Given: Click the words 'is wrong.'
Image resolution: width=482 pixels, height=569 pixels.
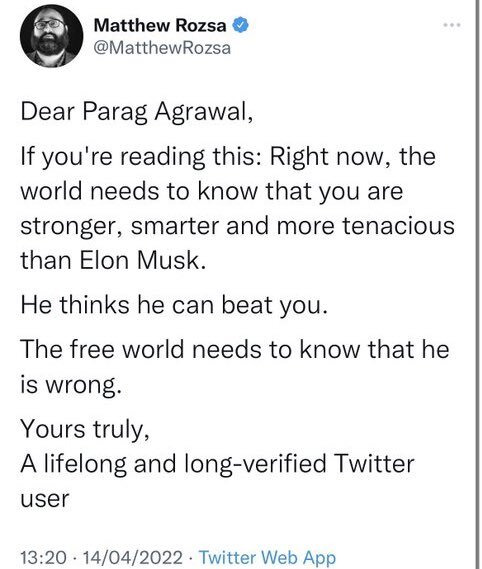Looking at the screenshot, I should [x=70, y=385].
